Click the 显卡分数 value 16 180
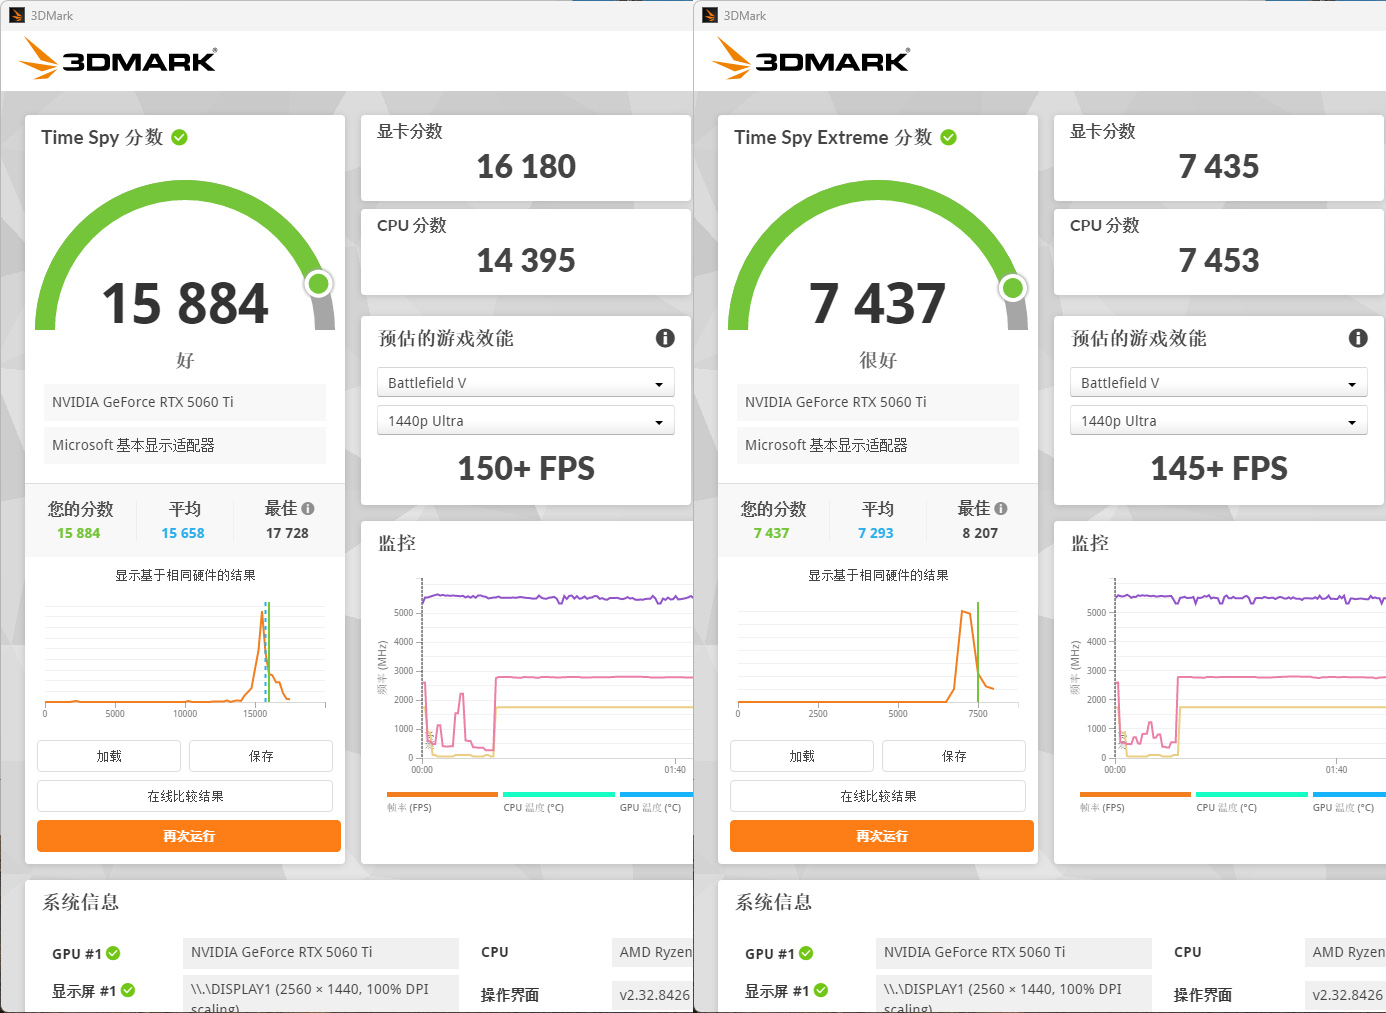 [x=526, y=166]
